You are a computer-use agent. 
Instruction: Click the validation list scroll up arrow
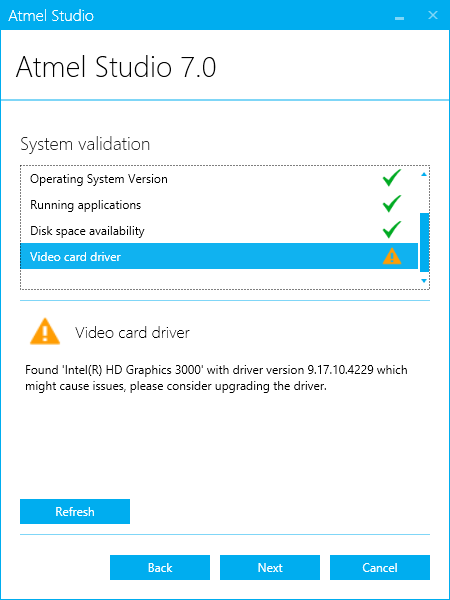click(x=424, y=174)
